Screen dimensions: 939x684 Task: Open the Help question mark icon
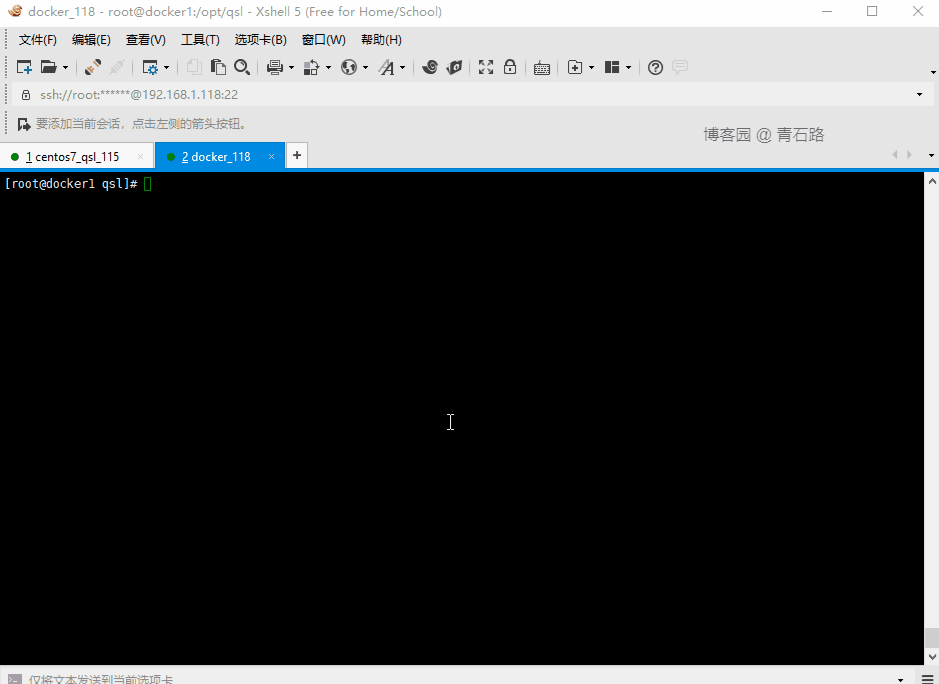click(656, 67)
